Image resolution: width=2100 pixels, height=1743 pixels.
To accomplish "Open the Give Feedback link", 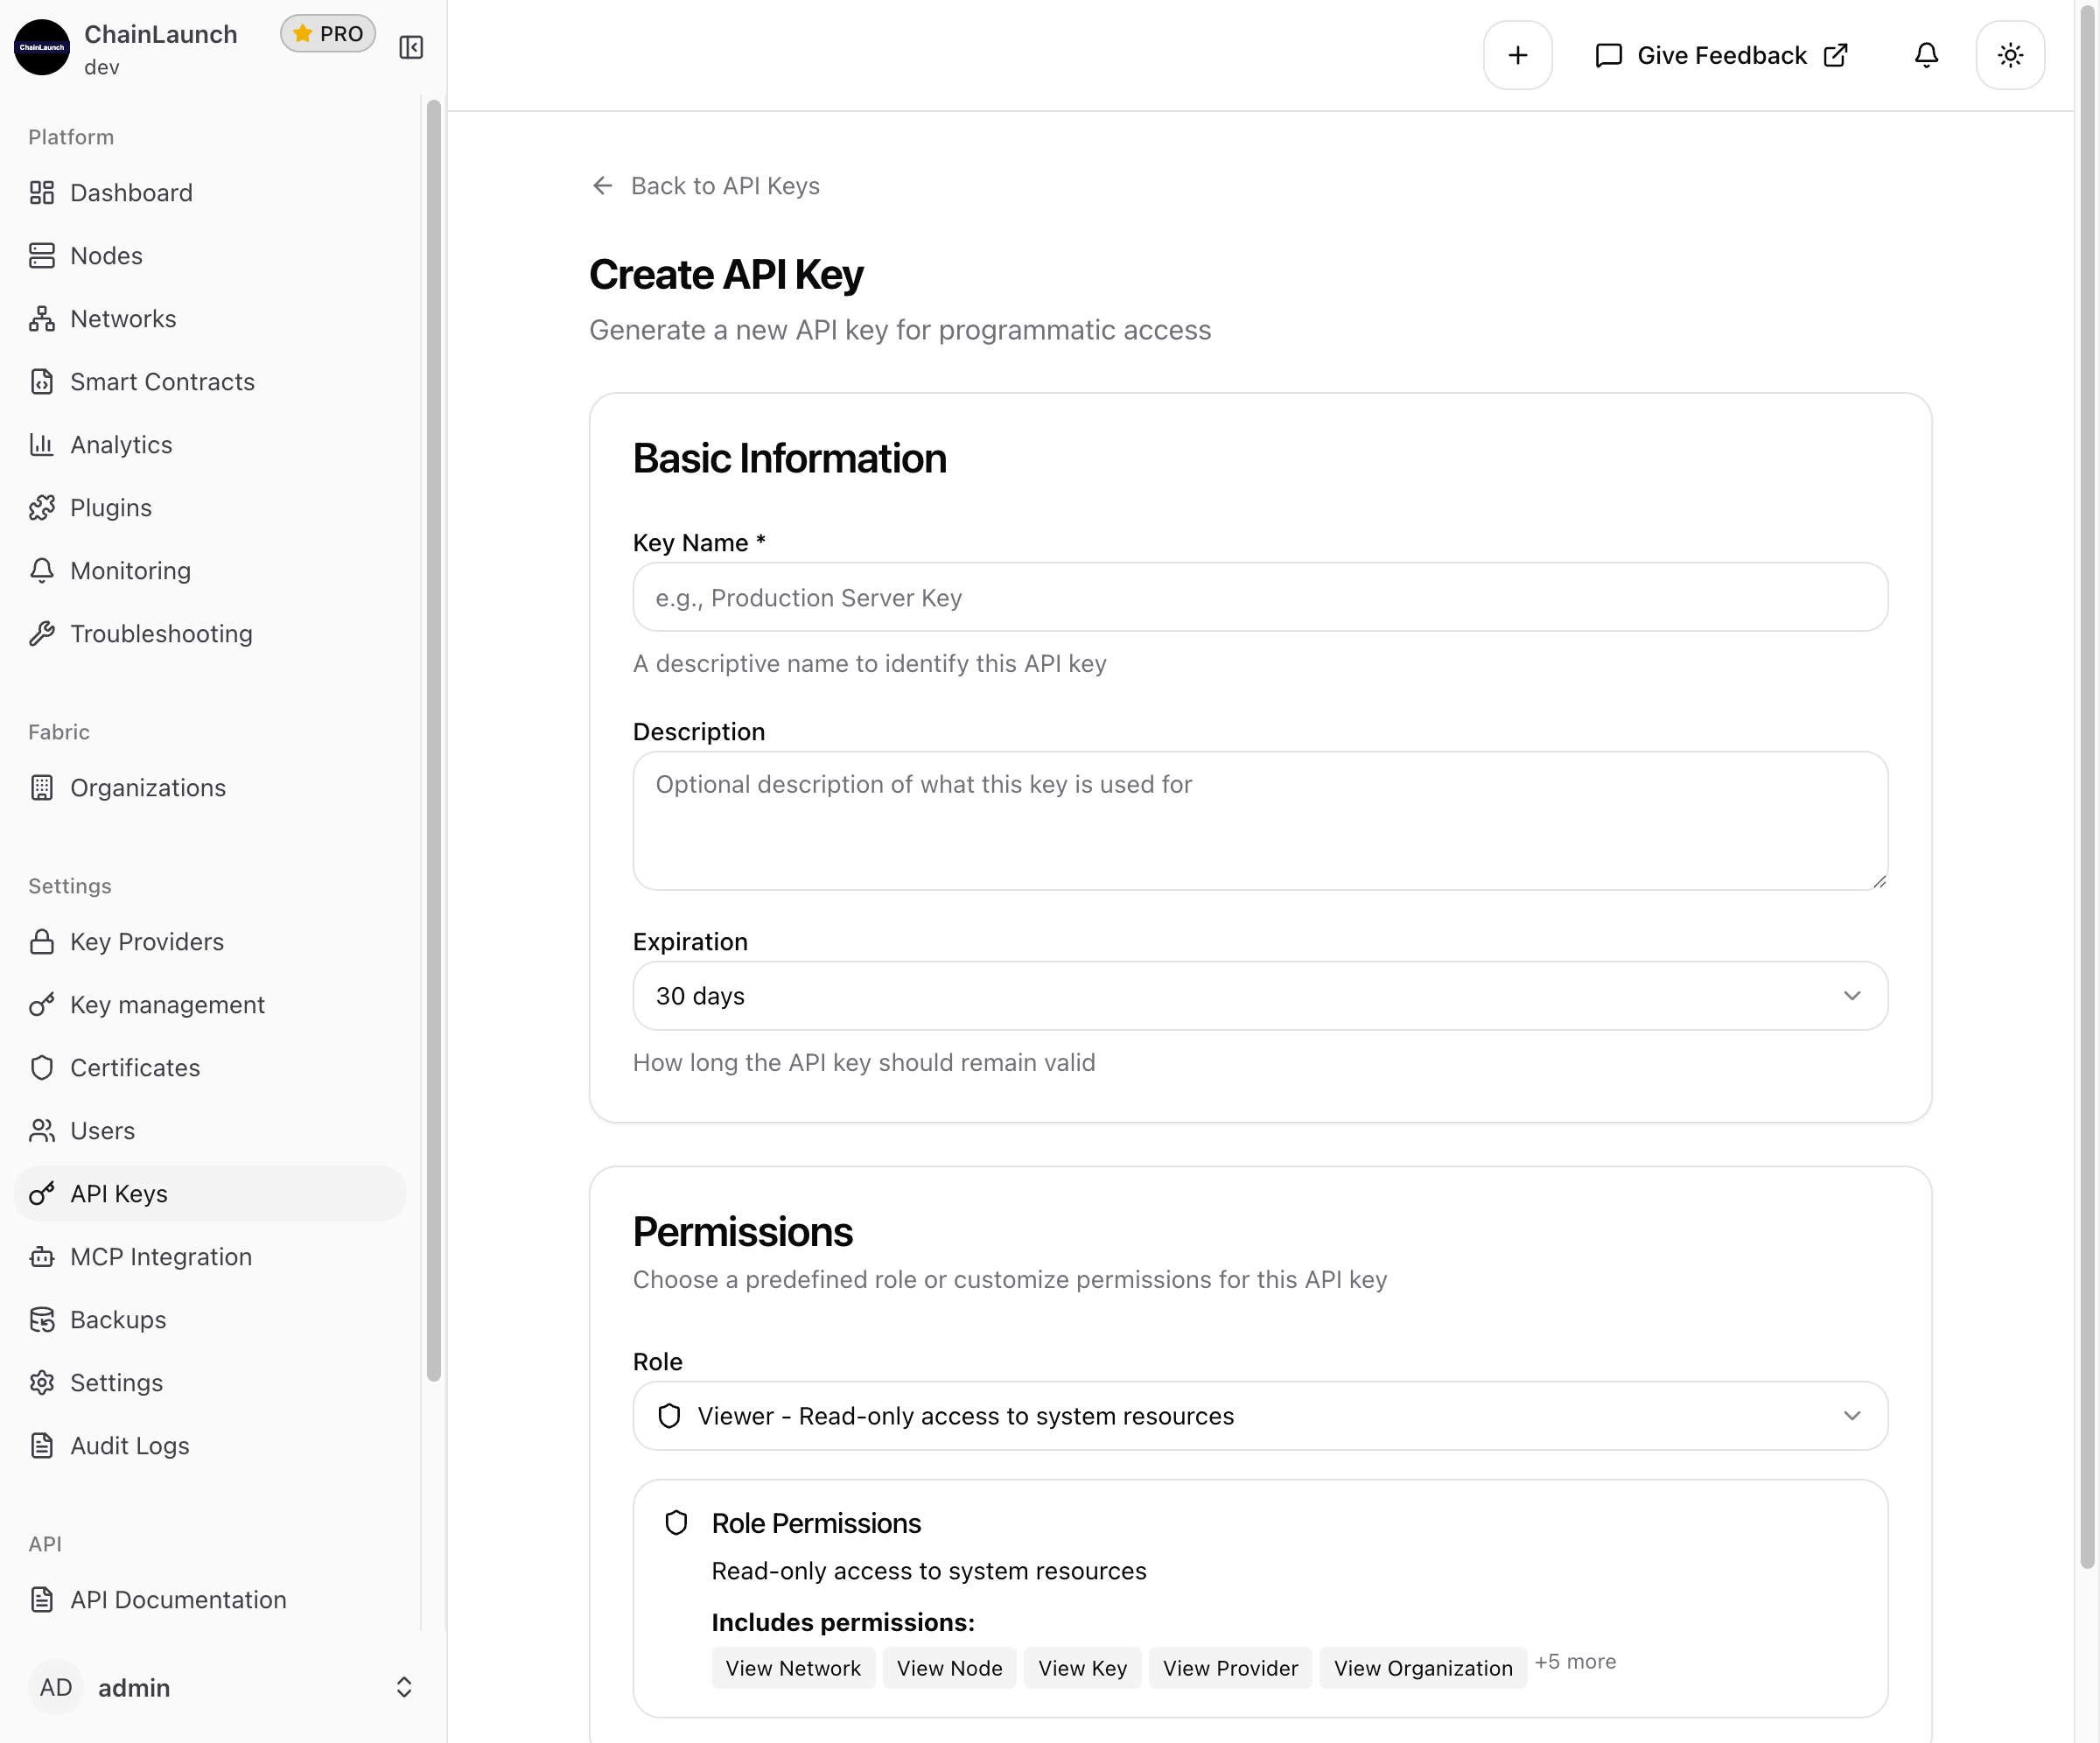I will tap(1721, 55).
